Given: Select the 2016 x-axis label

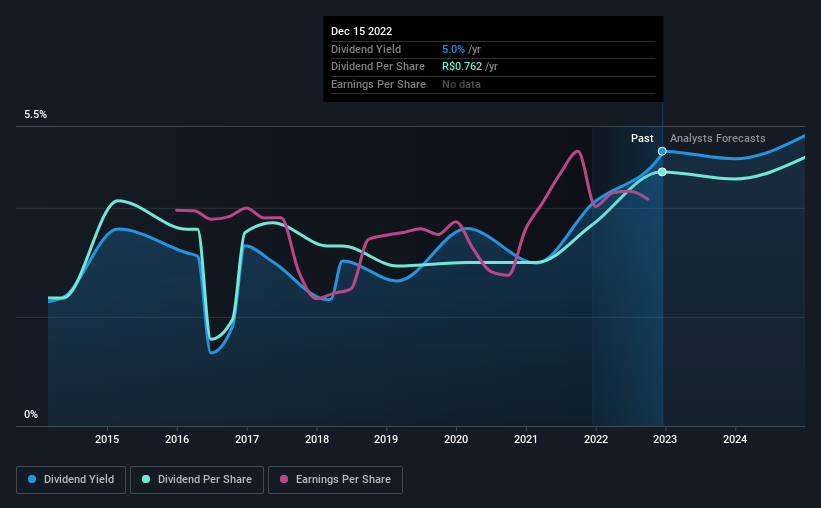Looking at the screenshot, I should (177, 439).
